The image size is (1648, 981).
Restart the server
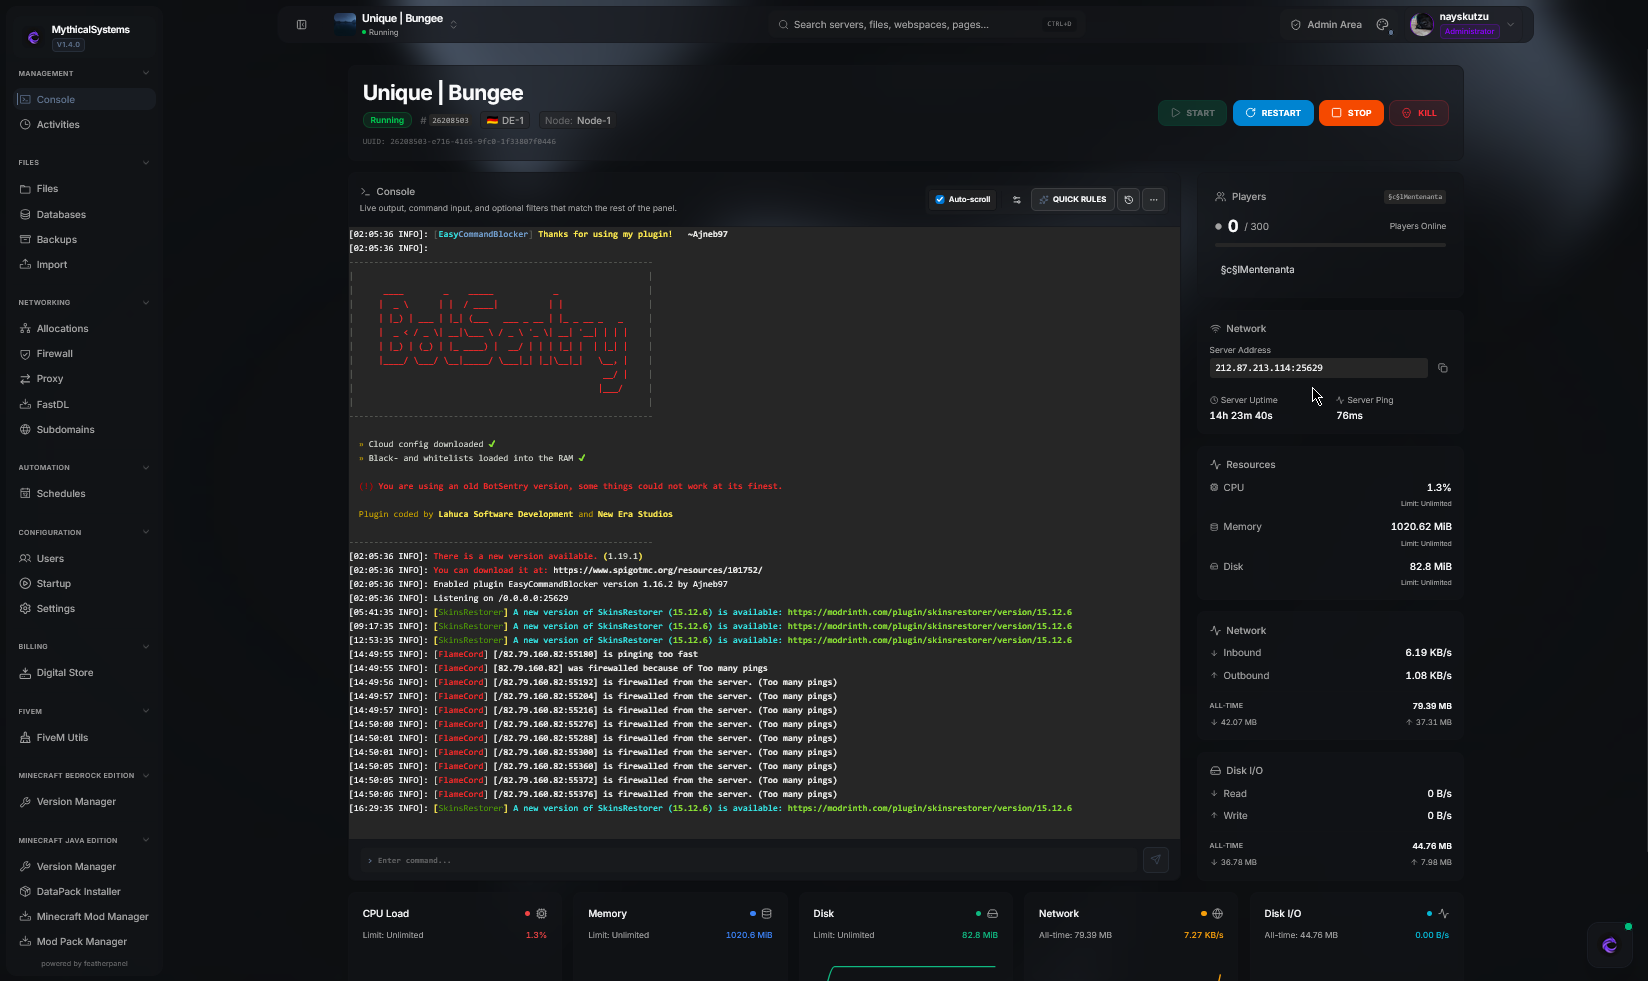(x=1273, y=113)
